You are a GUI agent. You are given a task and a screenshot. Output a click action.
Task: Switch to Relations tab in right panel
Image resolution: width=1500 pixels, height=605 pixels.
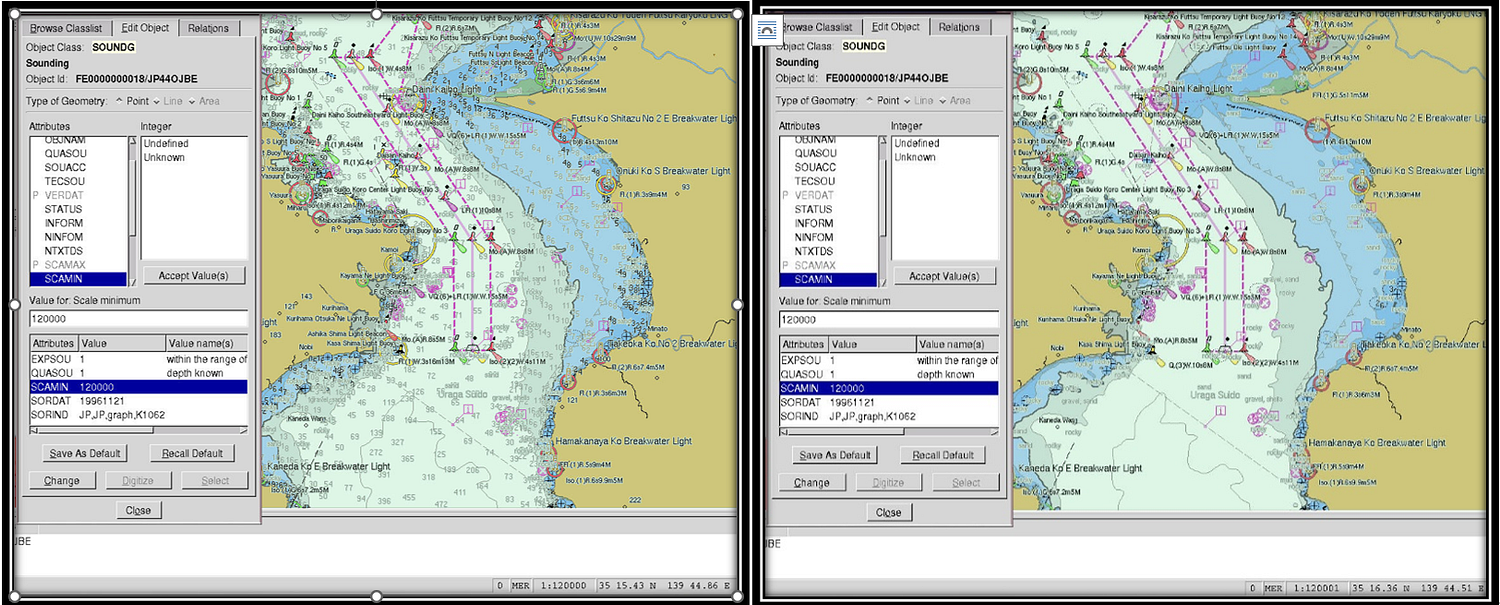pyautogui.click(x=959, y=27)
